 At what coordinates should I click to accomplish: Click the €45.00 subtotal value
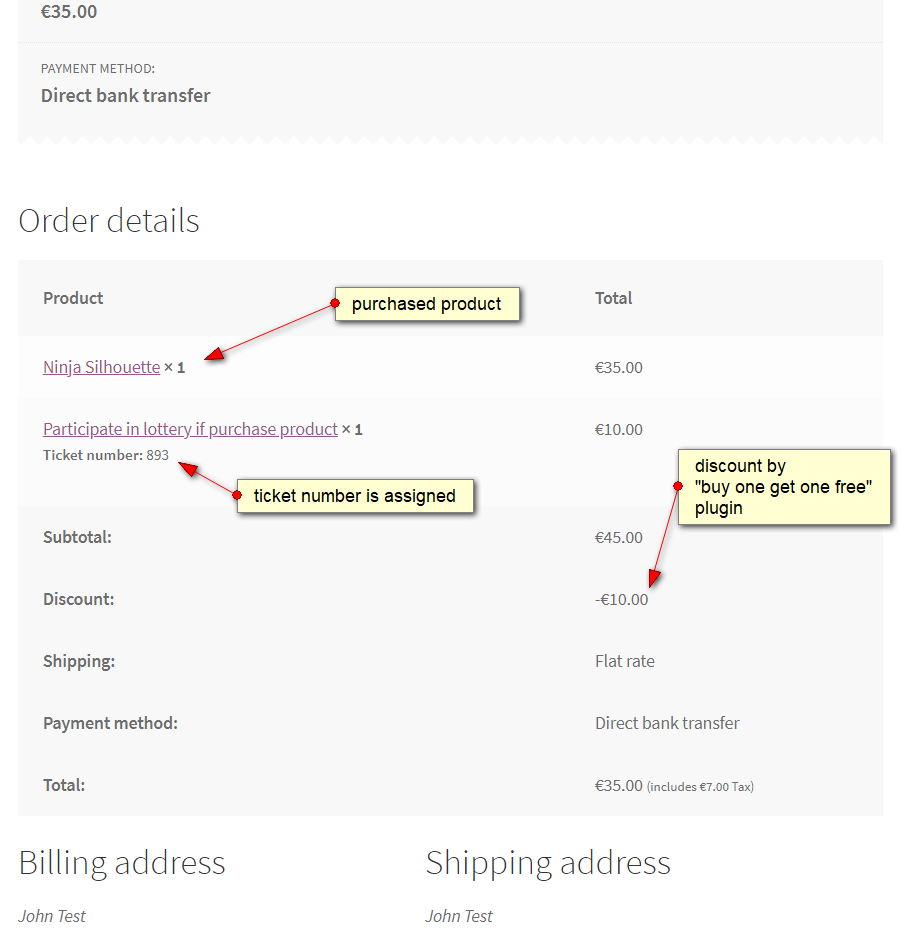tap(618, 537)
